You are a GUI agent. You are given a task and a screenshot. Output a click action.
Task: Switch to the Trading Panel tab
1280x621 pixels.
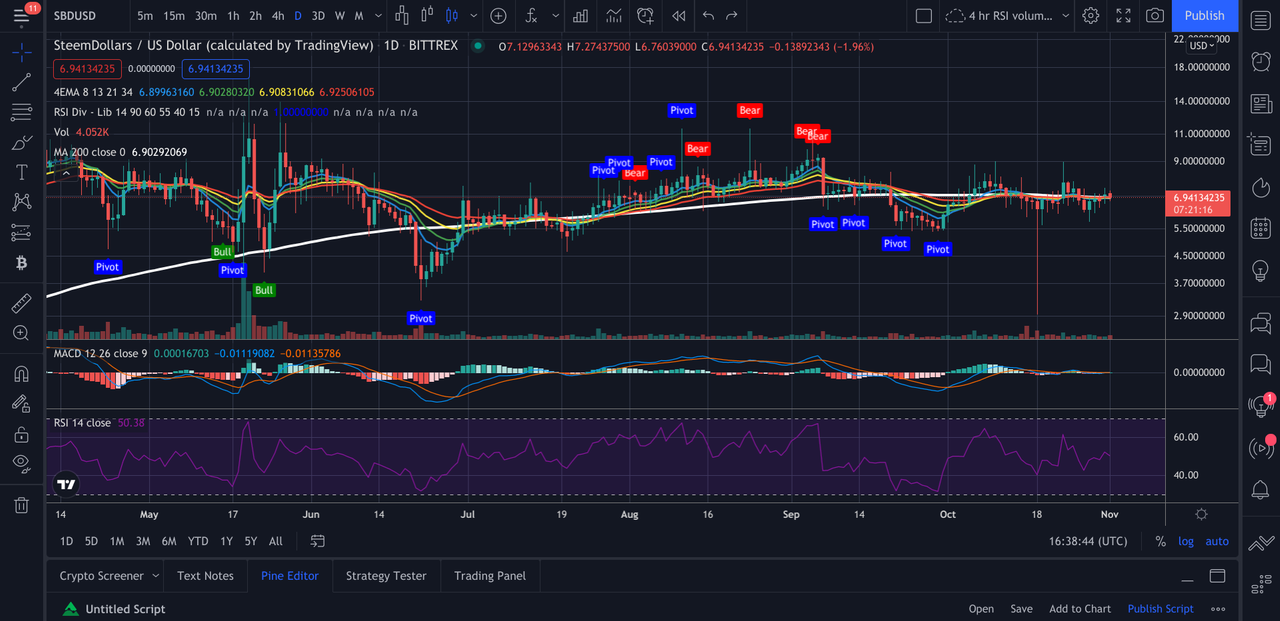click(490, 576)
